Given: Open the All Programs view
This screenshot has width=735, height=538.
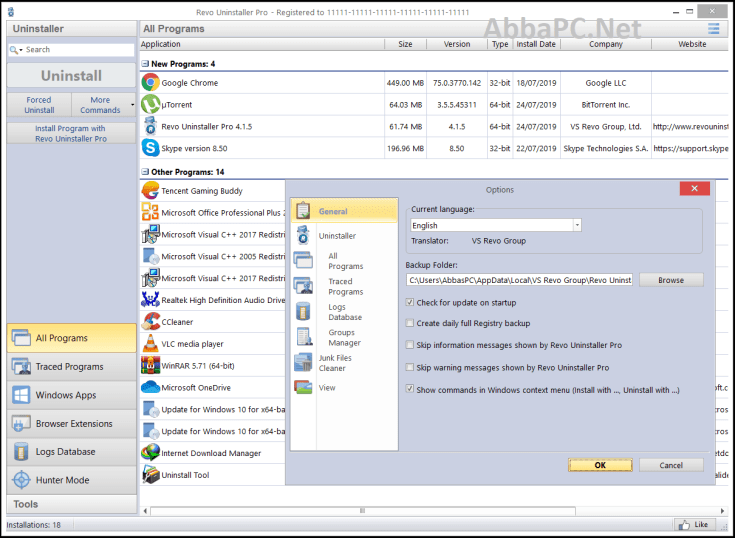Looking at the screenshot, I should pyautogui.click(x=72, y=338).
